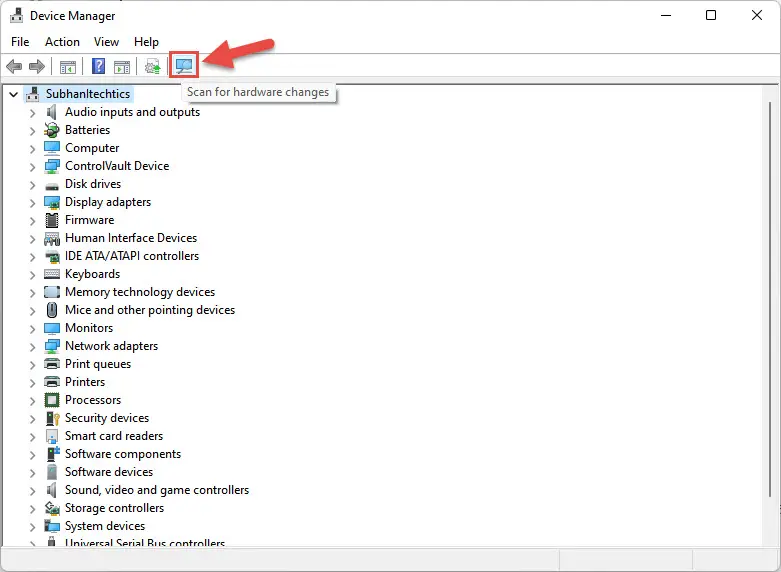Click the blue Help question-mark icon
The height and width of the screenshot is (572, 781).
[x=99, y=66]
